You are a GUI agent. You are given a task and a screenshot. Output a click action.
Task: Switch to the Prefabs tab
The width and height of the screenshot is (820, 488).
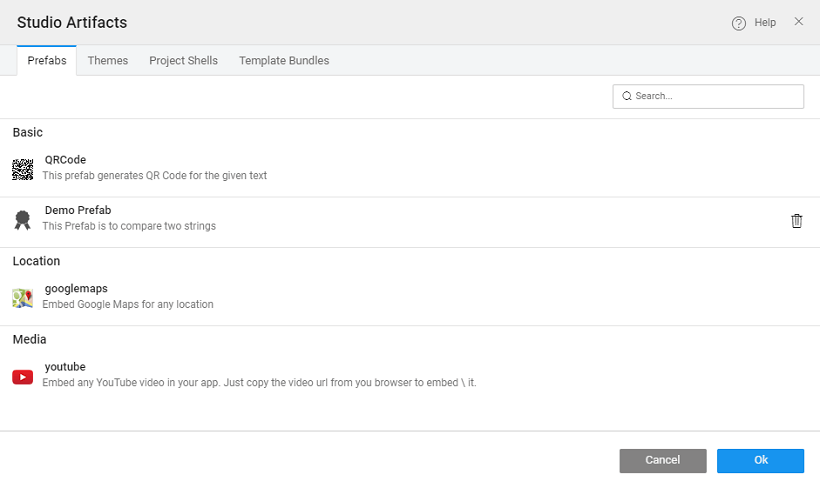[47, 61]
